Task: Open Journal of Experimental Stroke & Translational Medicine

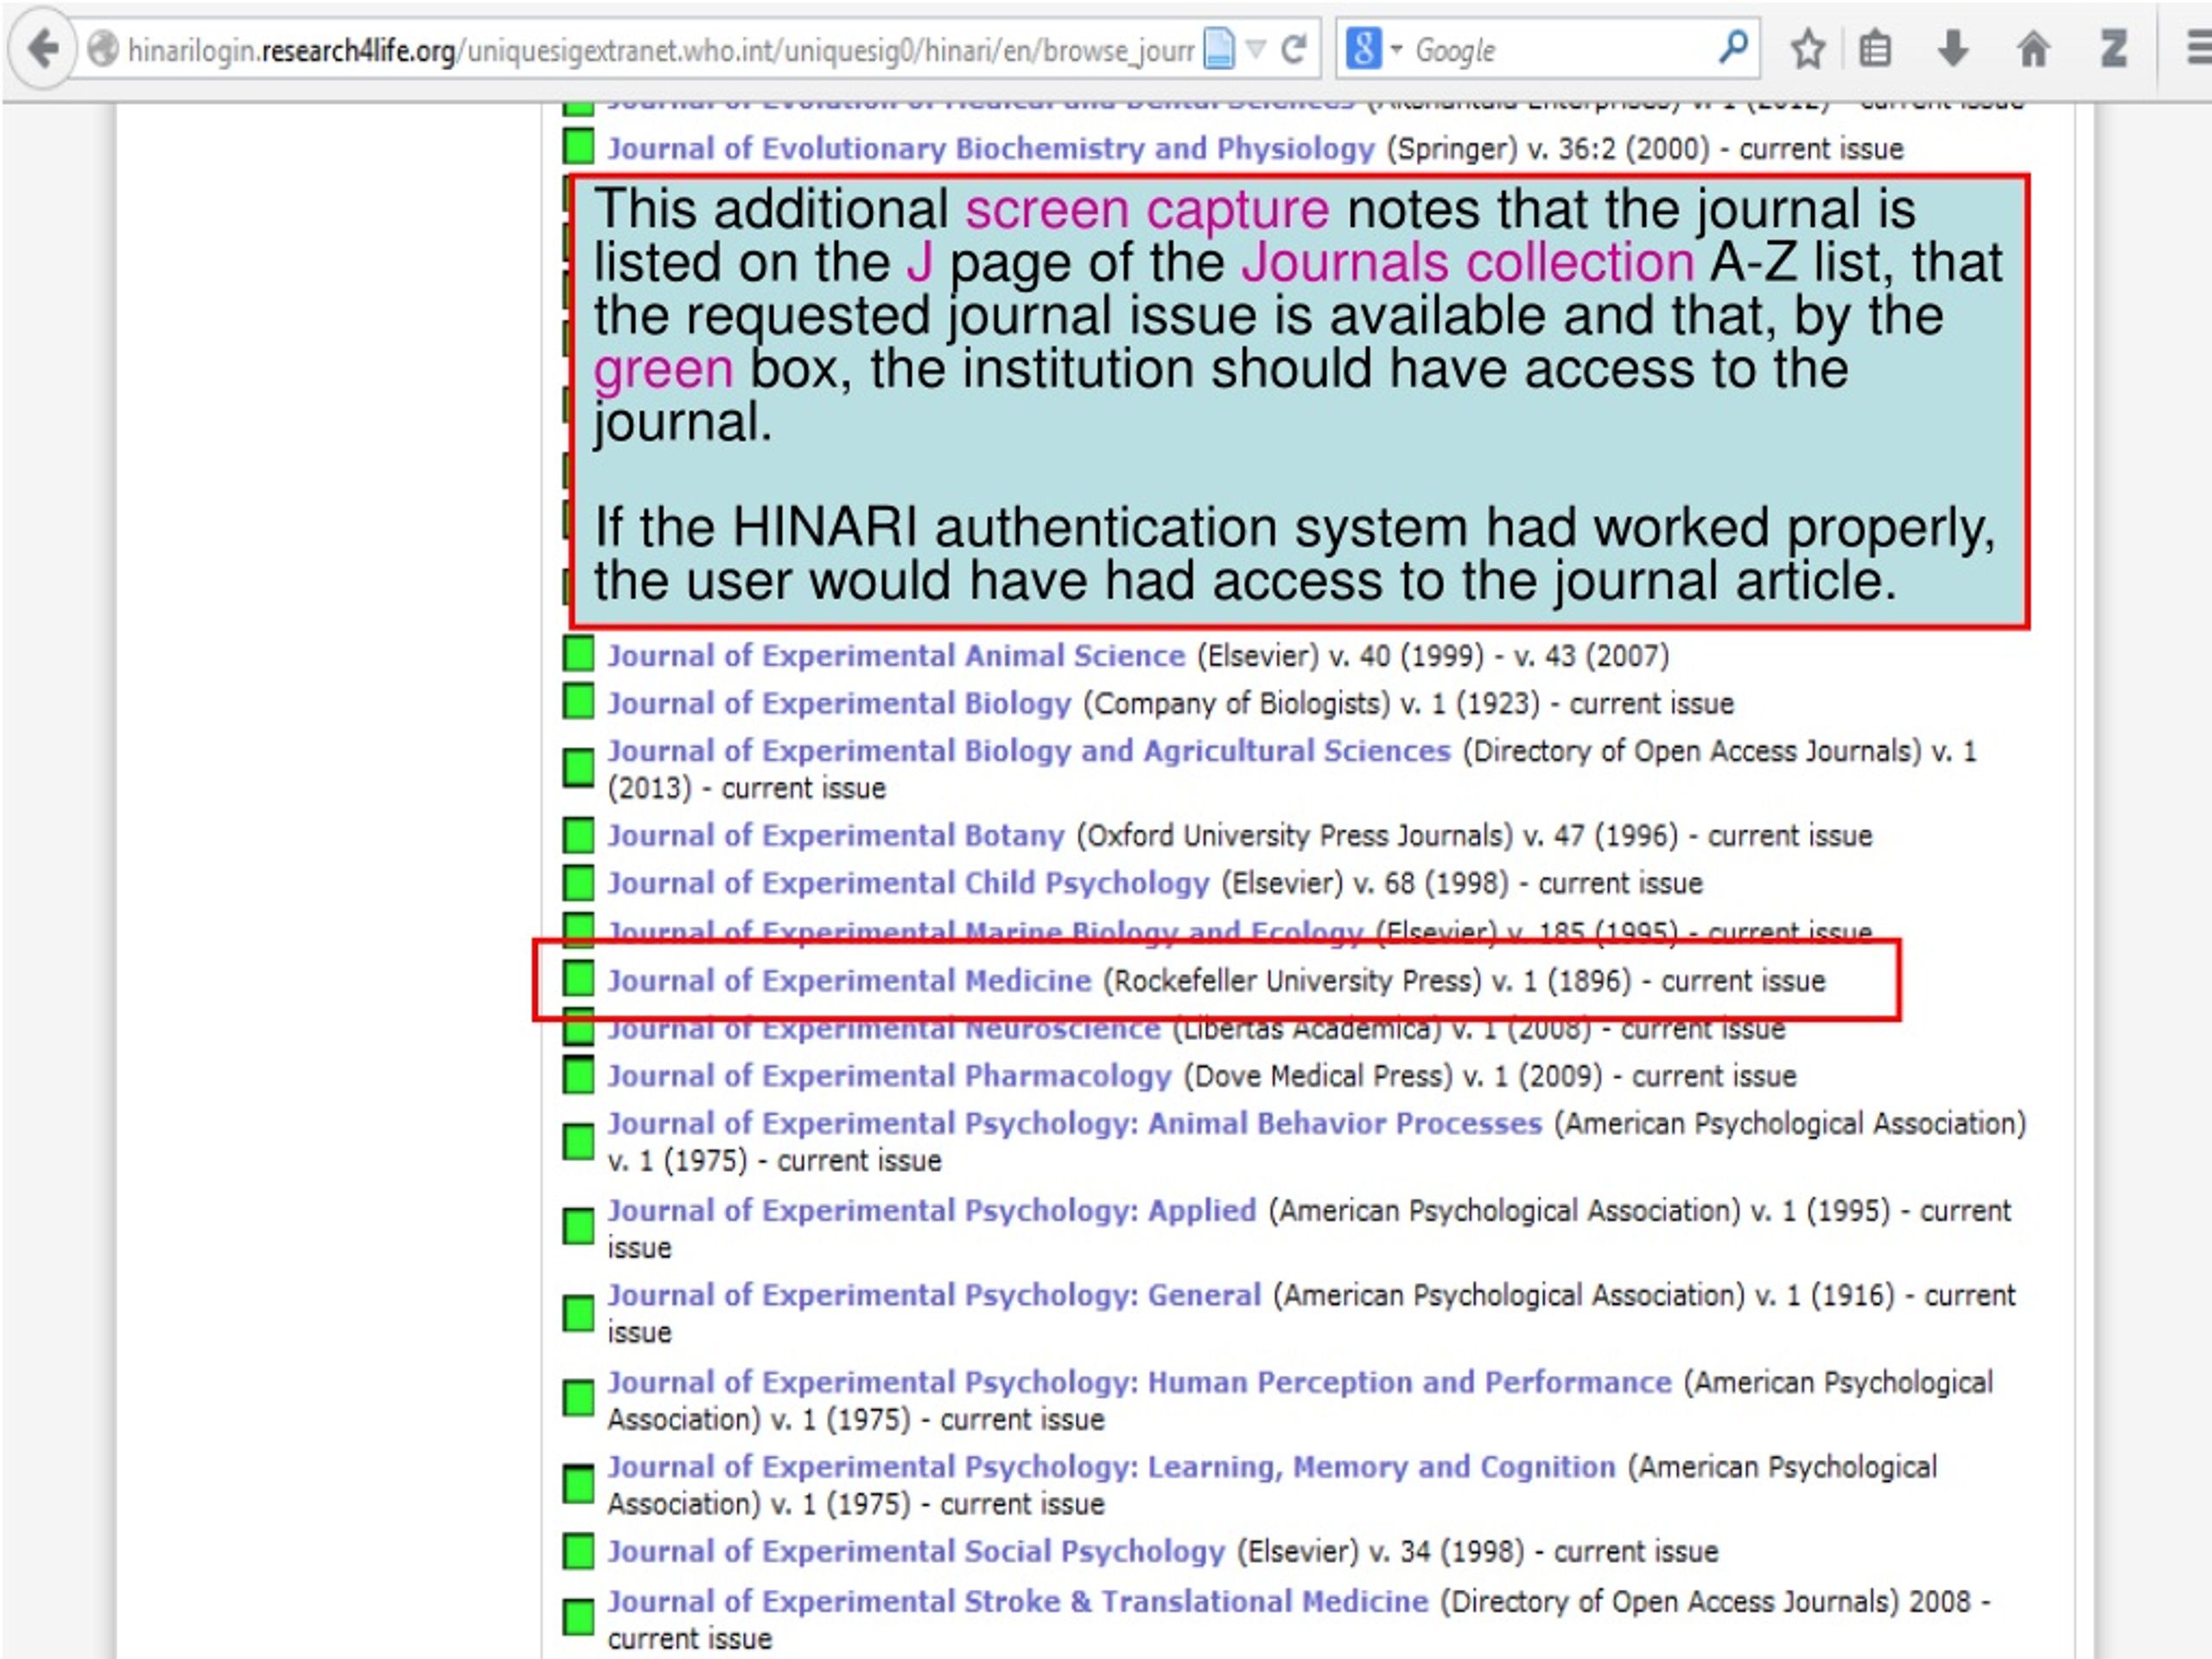Action: tap(1018, 1602)
